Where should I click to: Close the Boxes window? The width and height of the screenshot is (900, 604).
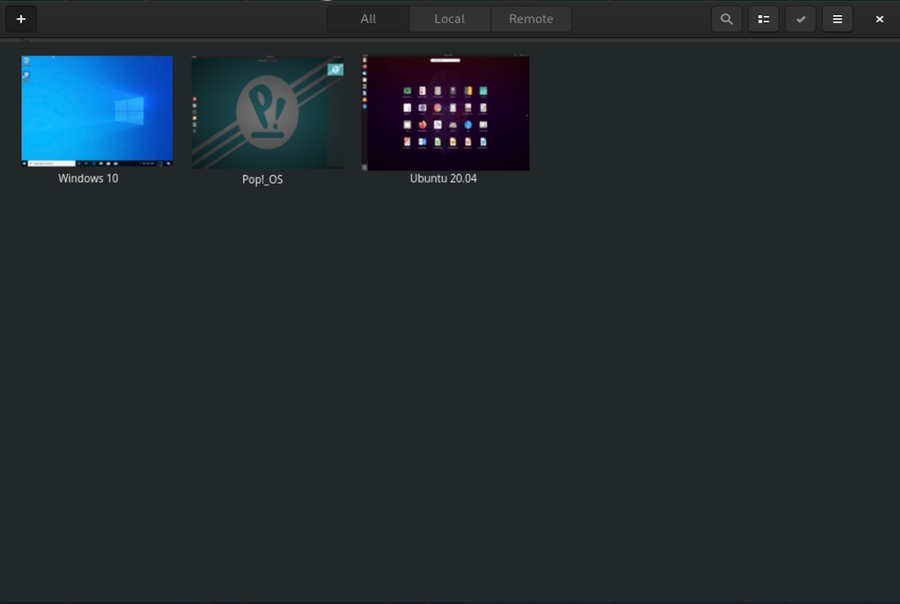879,19
